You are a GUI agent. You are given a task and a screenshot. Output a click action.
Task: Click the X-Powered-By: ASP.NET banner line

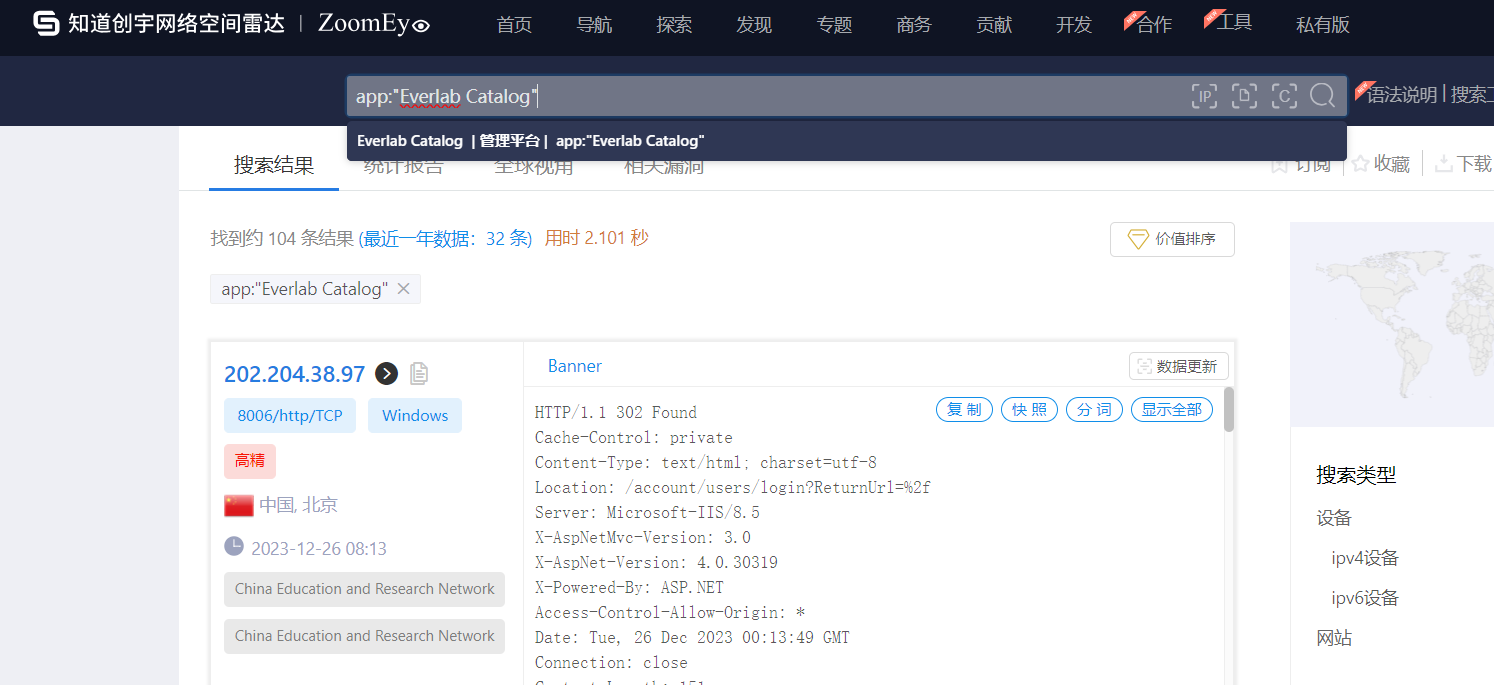[629, 588]
